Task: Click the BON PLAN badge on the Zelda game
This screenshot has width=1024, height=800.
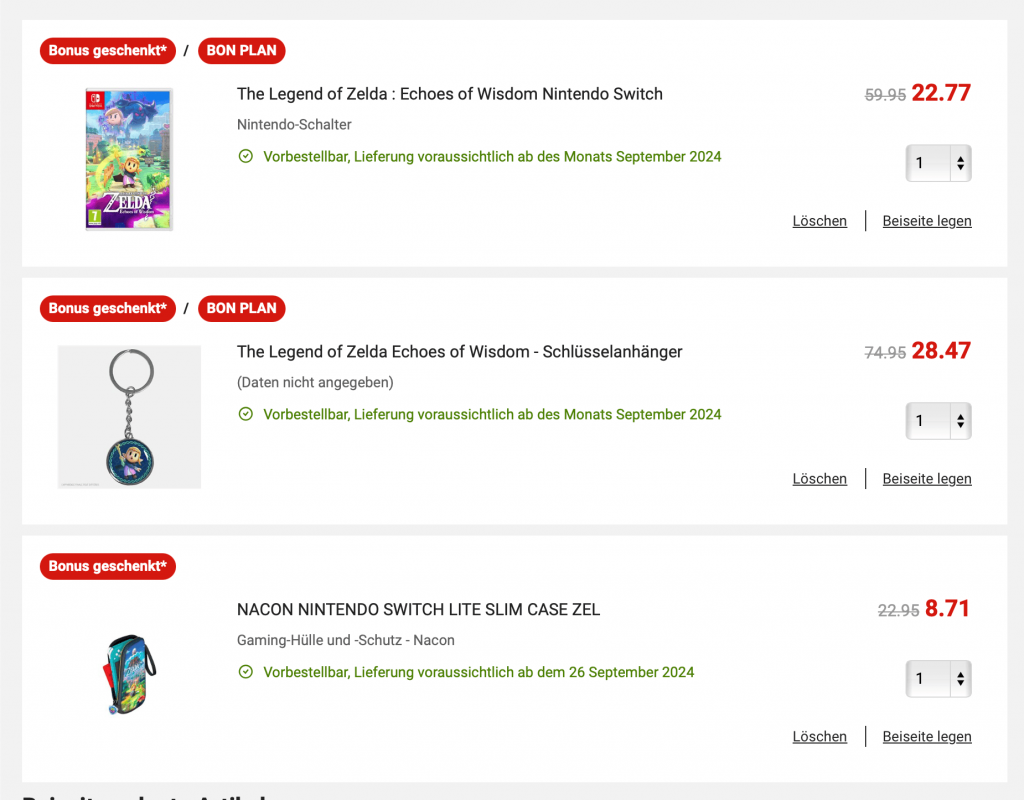Action: click(x=241, y=51)
